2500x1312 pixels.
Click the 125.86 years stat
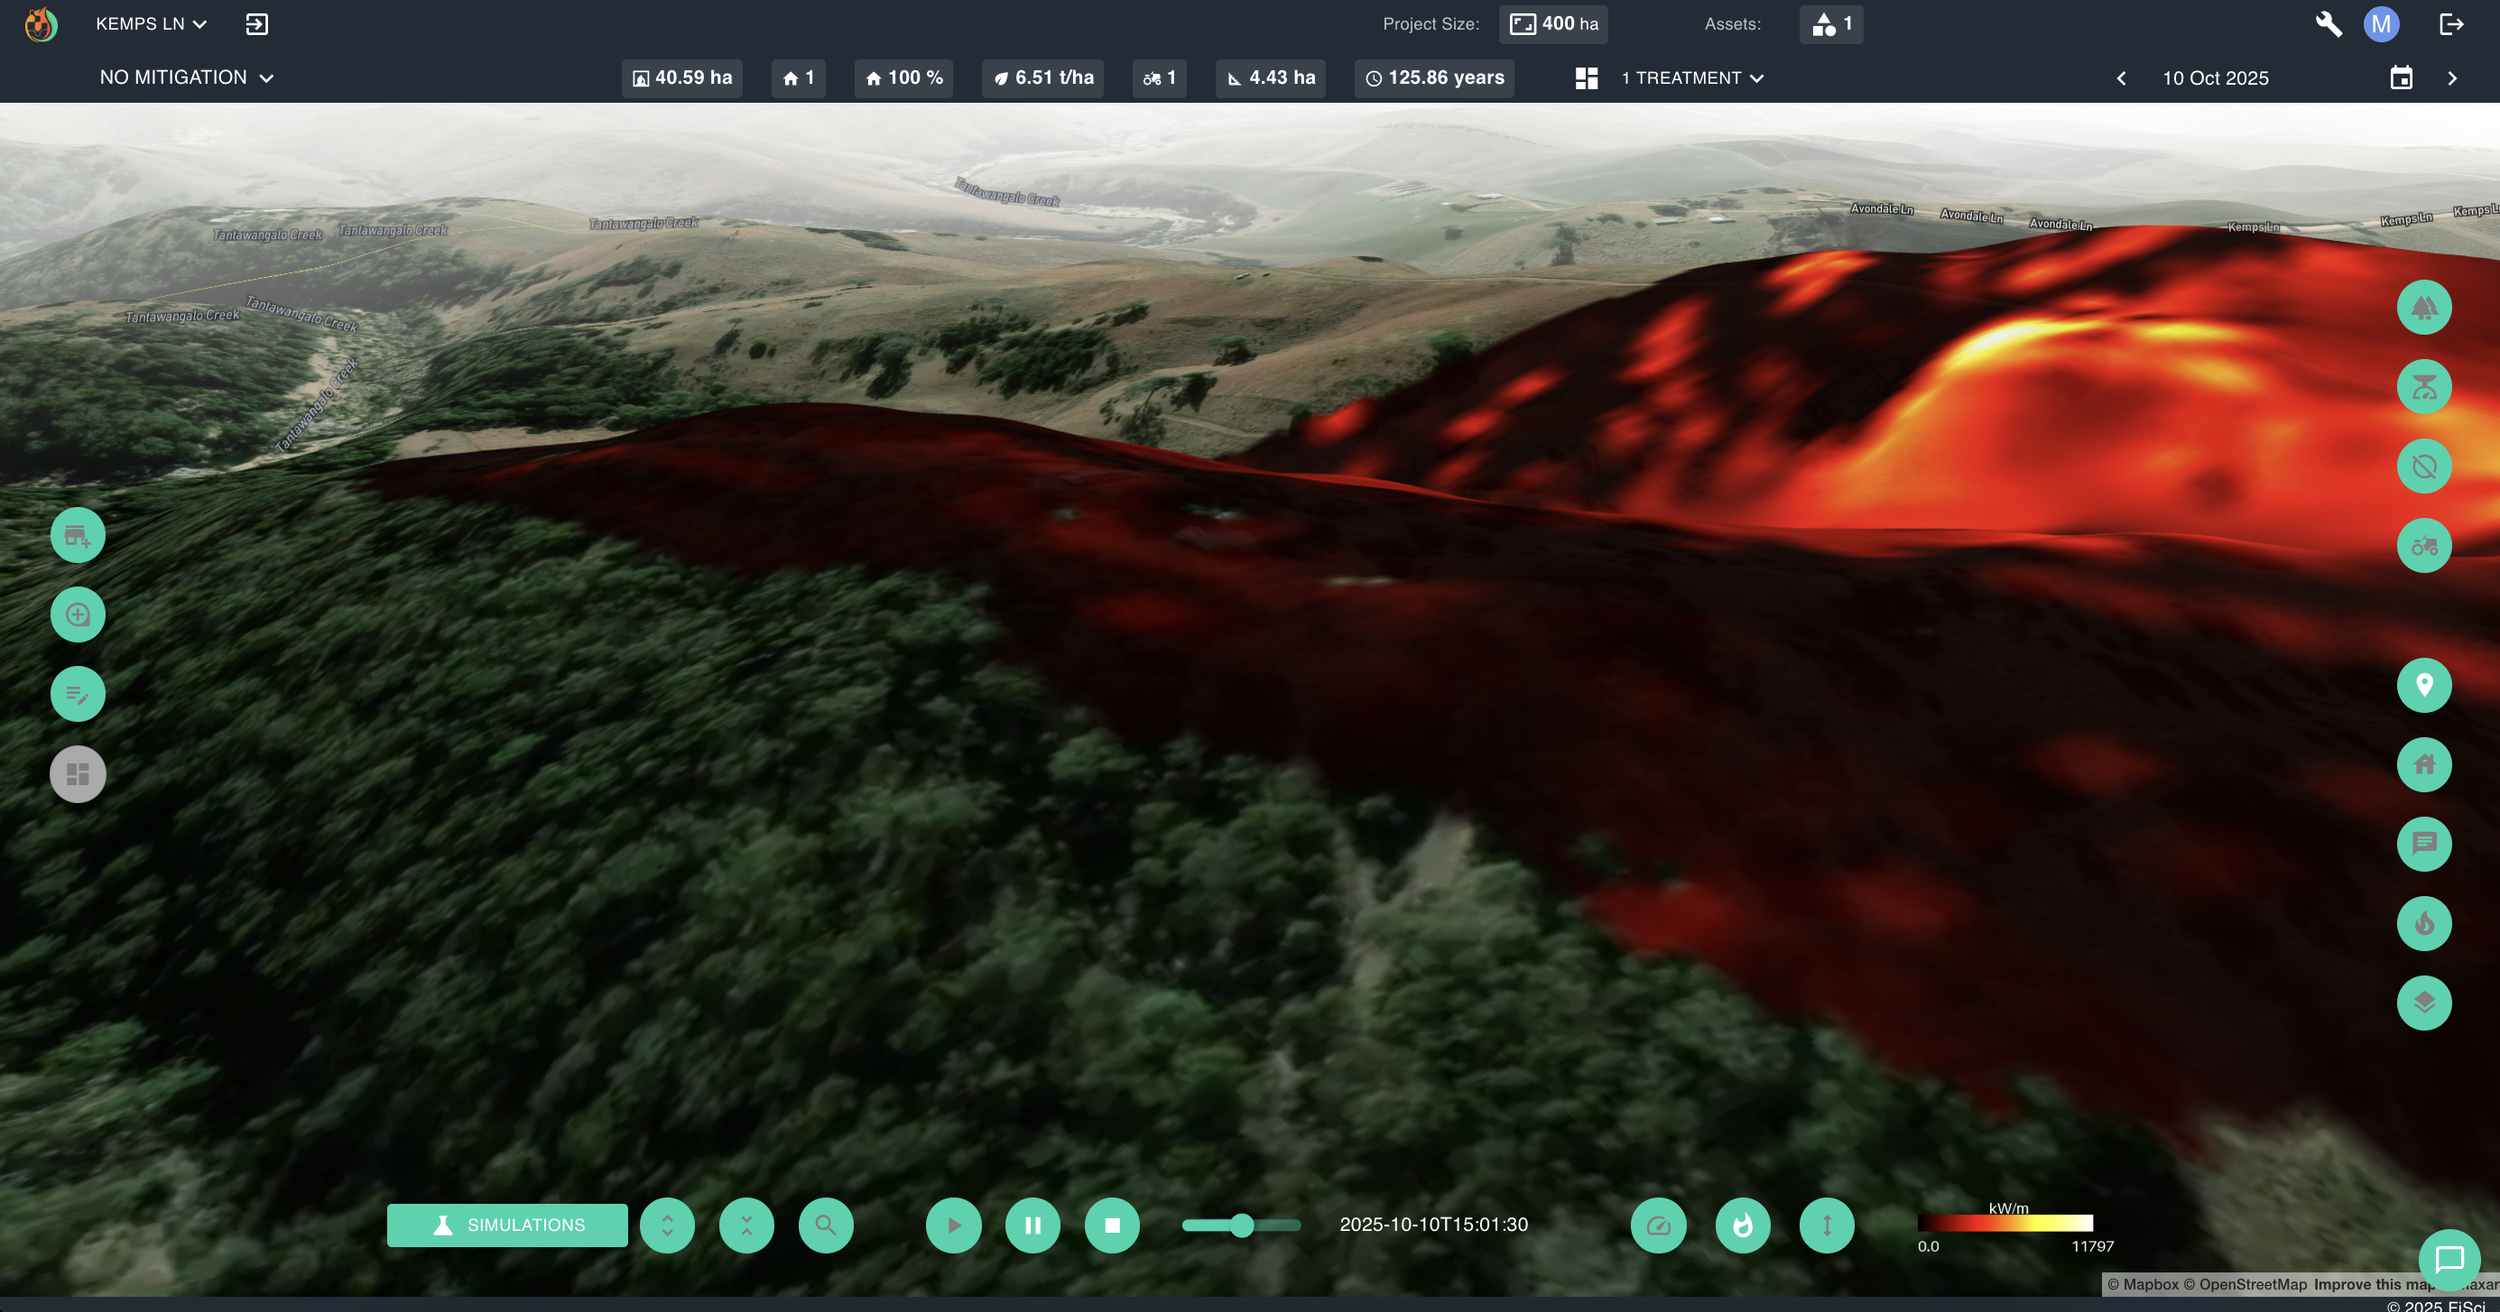click(1434, 78)
